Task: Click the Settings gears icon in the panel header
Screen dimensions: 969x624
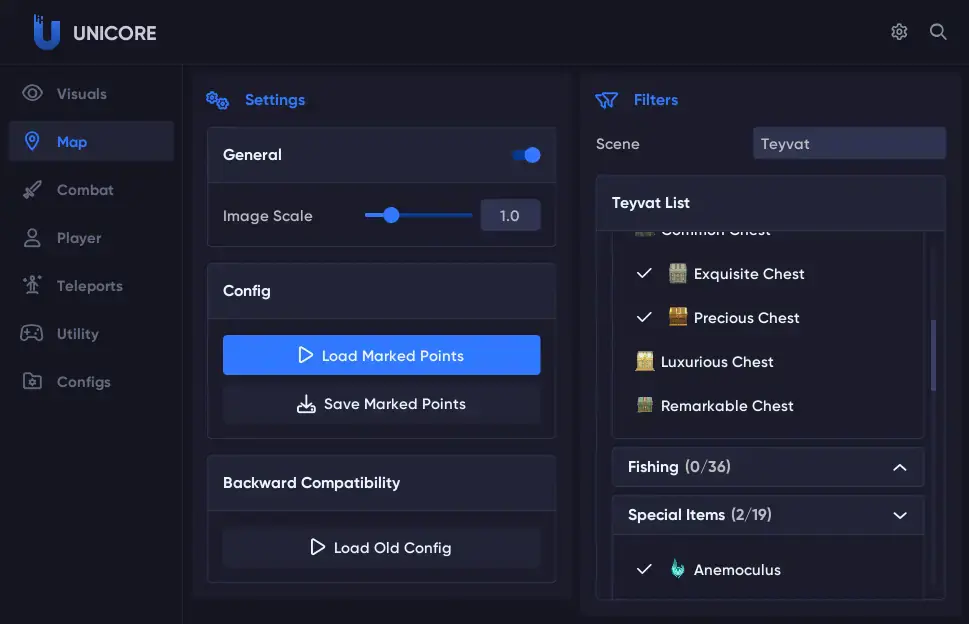Action: pos(218,100)
